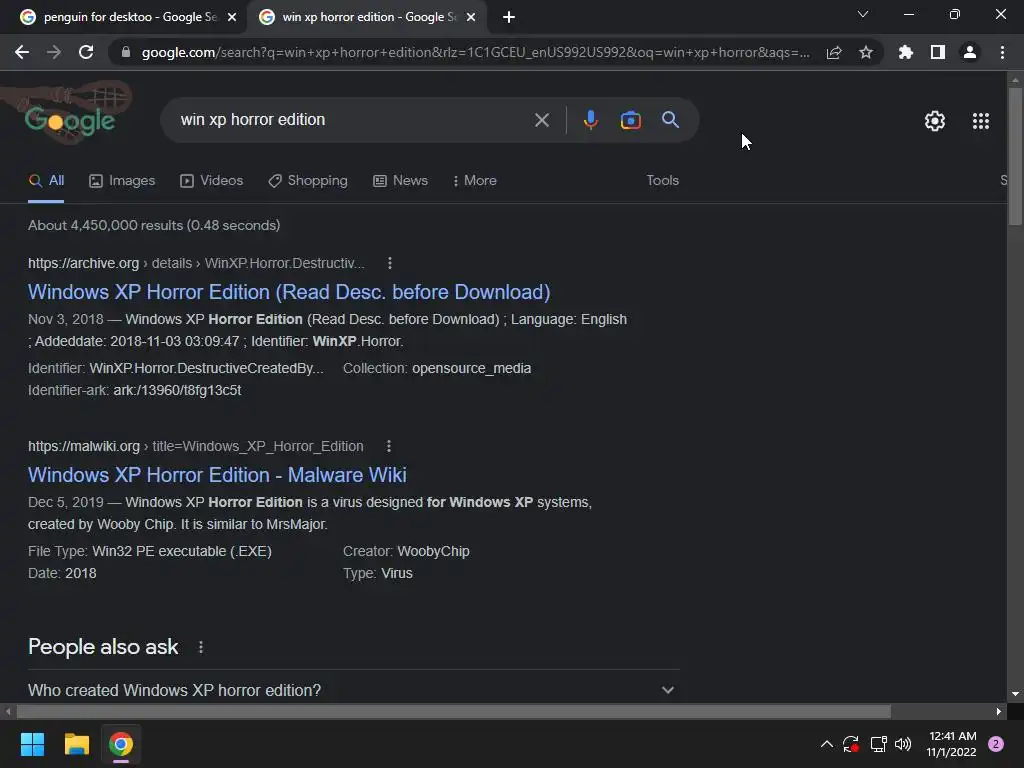The height and width of the screenshot is (768, 1024).
Task: Click the browser forward arrow
Action: tap(54, 52)
